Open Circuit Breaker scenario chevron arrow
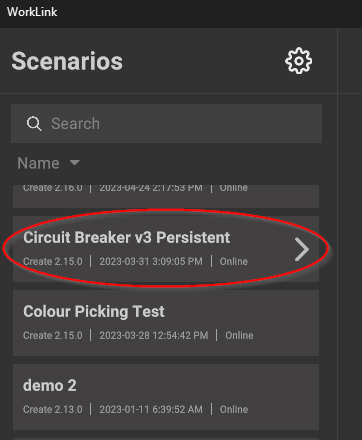This screenshot has width=362, height=440. [x=302, y=249]
